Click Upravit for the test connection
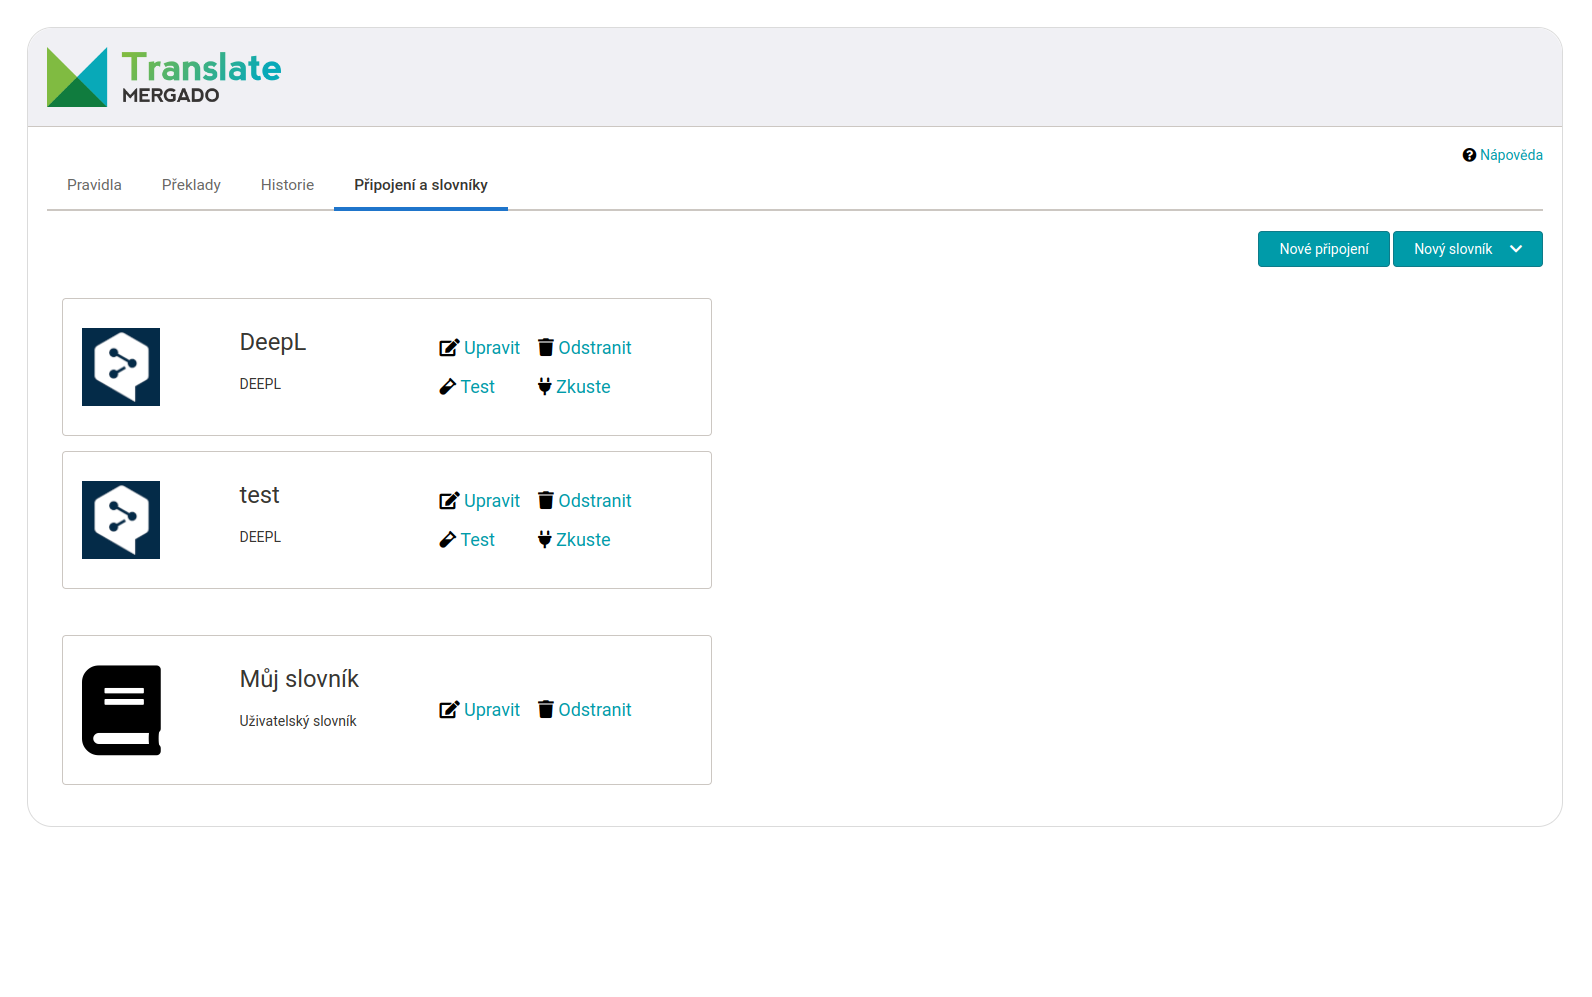The height and width of the screenshot is (997, 1592). [x=492, y=501]
